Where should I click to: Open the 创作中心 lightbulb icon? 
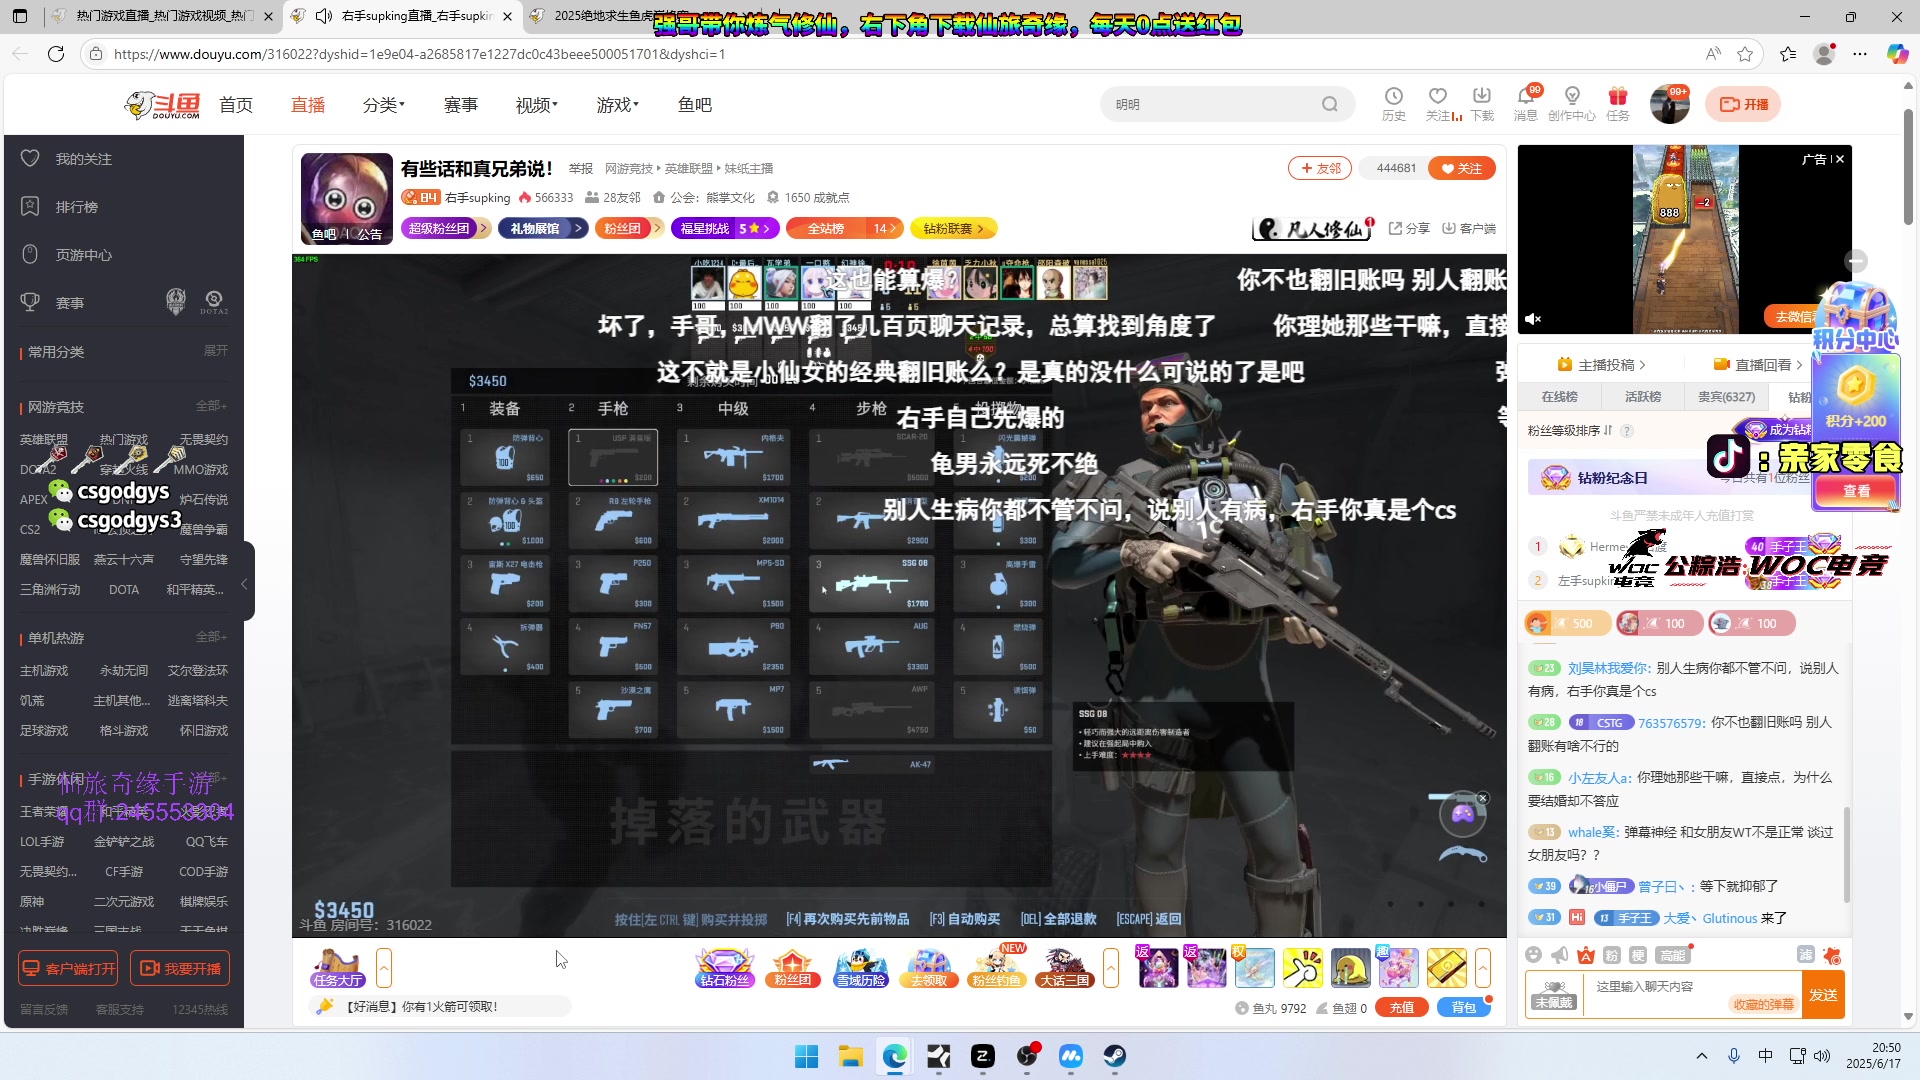1572,104
